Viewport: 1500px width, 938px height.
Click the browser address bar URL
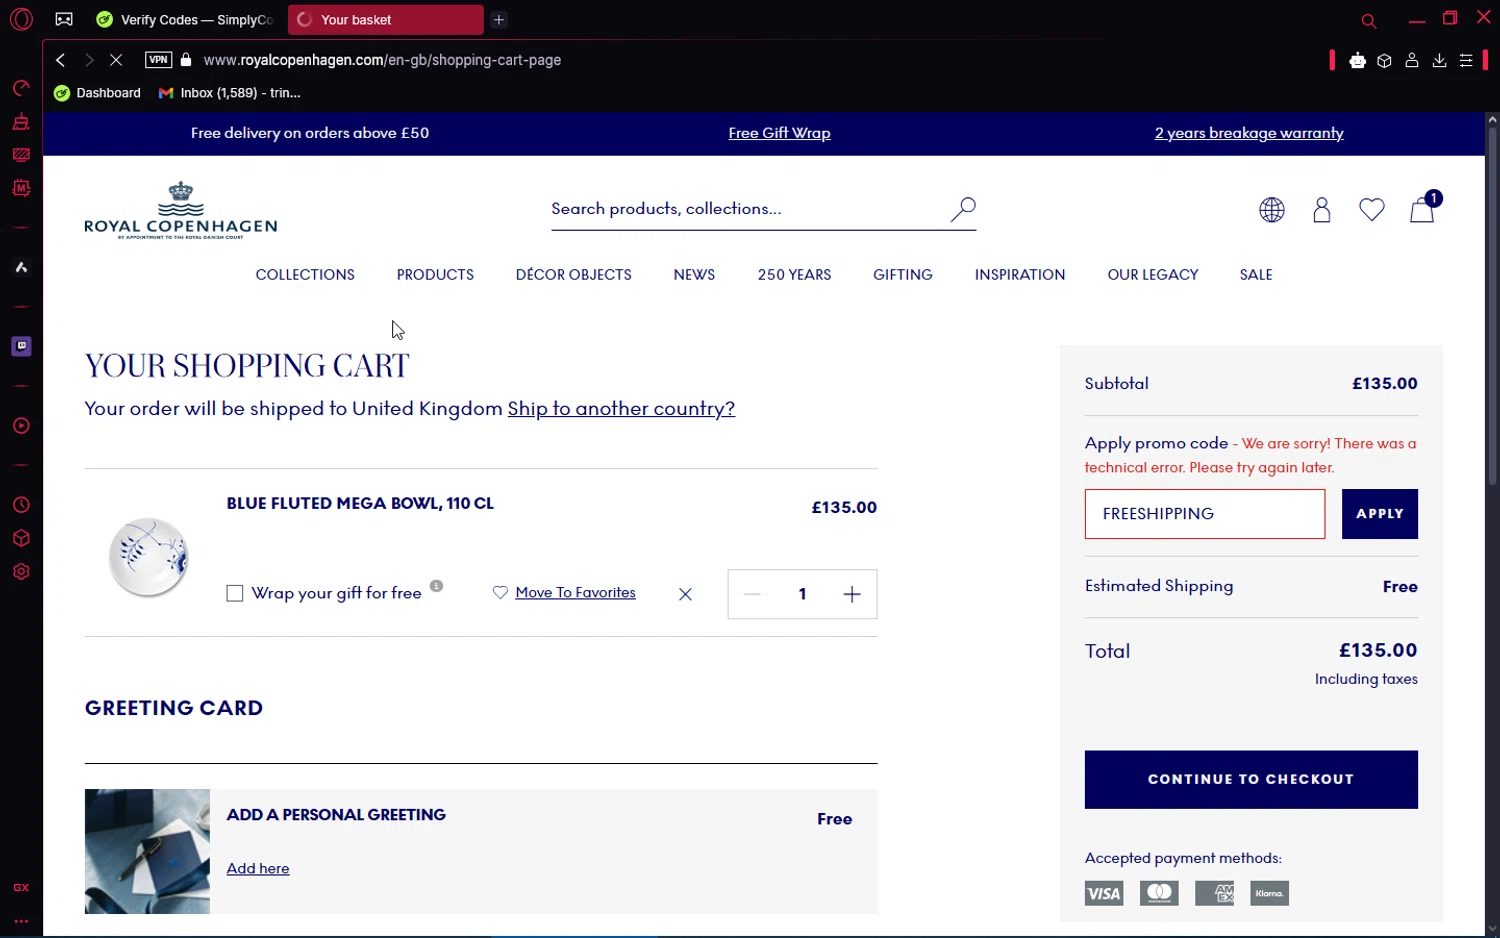382,60
